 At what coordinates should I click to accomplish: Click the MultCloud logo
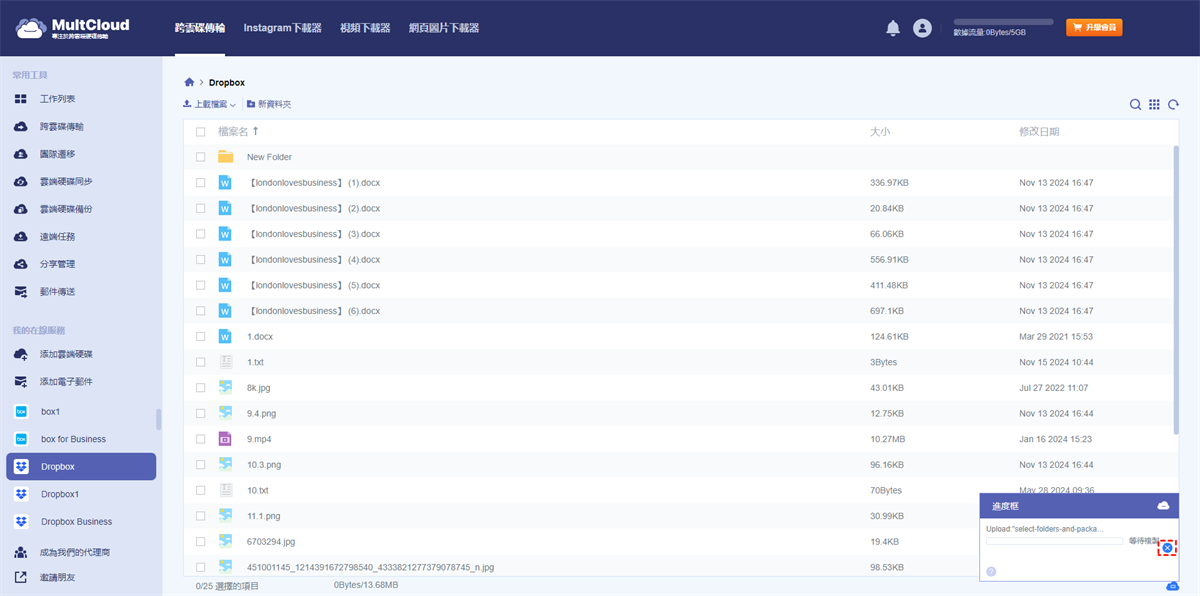72,28
